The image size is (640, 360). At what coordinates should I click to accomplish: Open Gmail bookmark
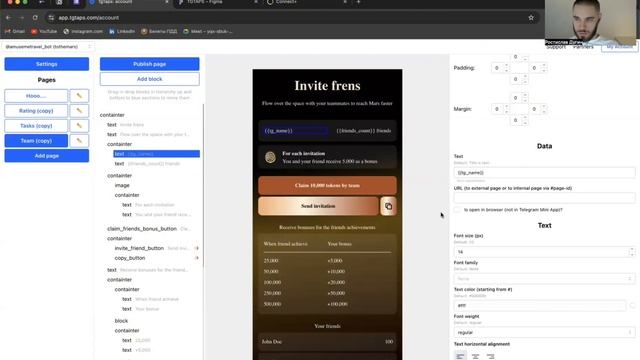[x=15, y=31]
